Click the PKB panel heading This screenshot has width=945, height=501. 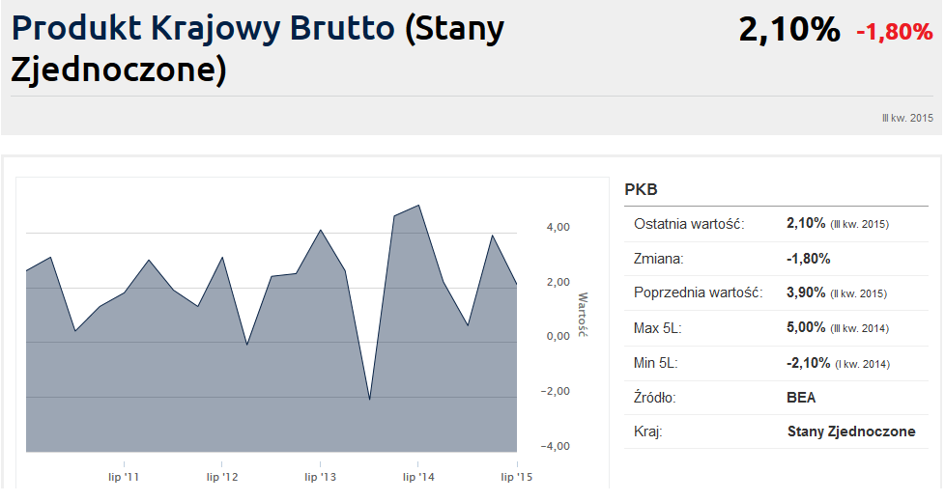click(640, 189)
